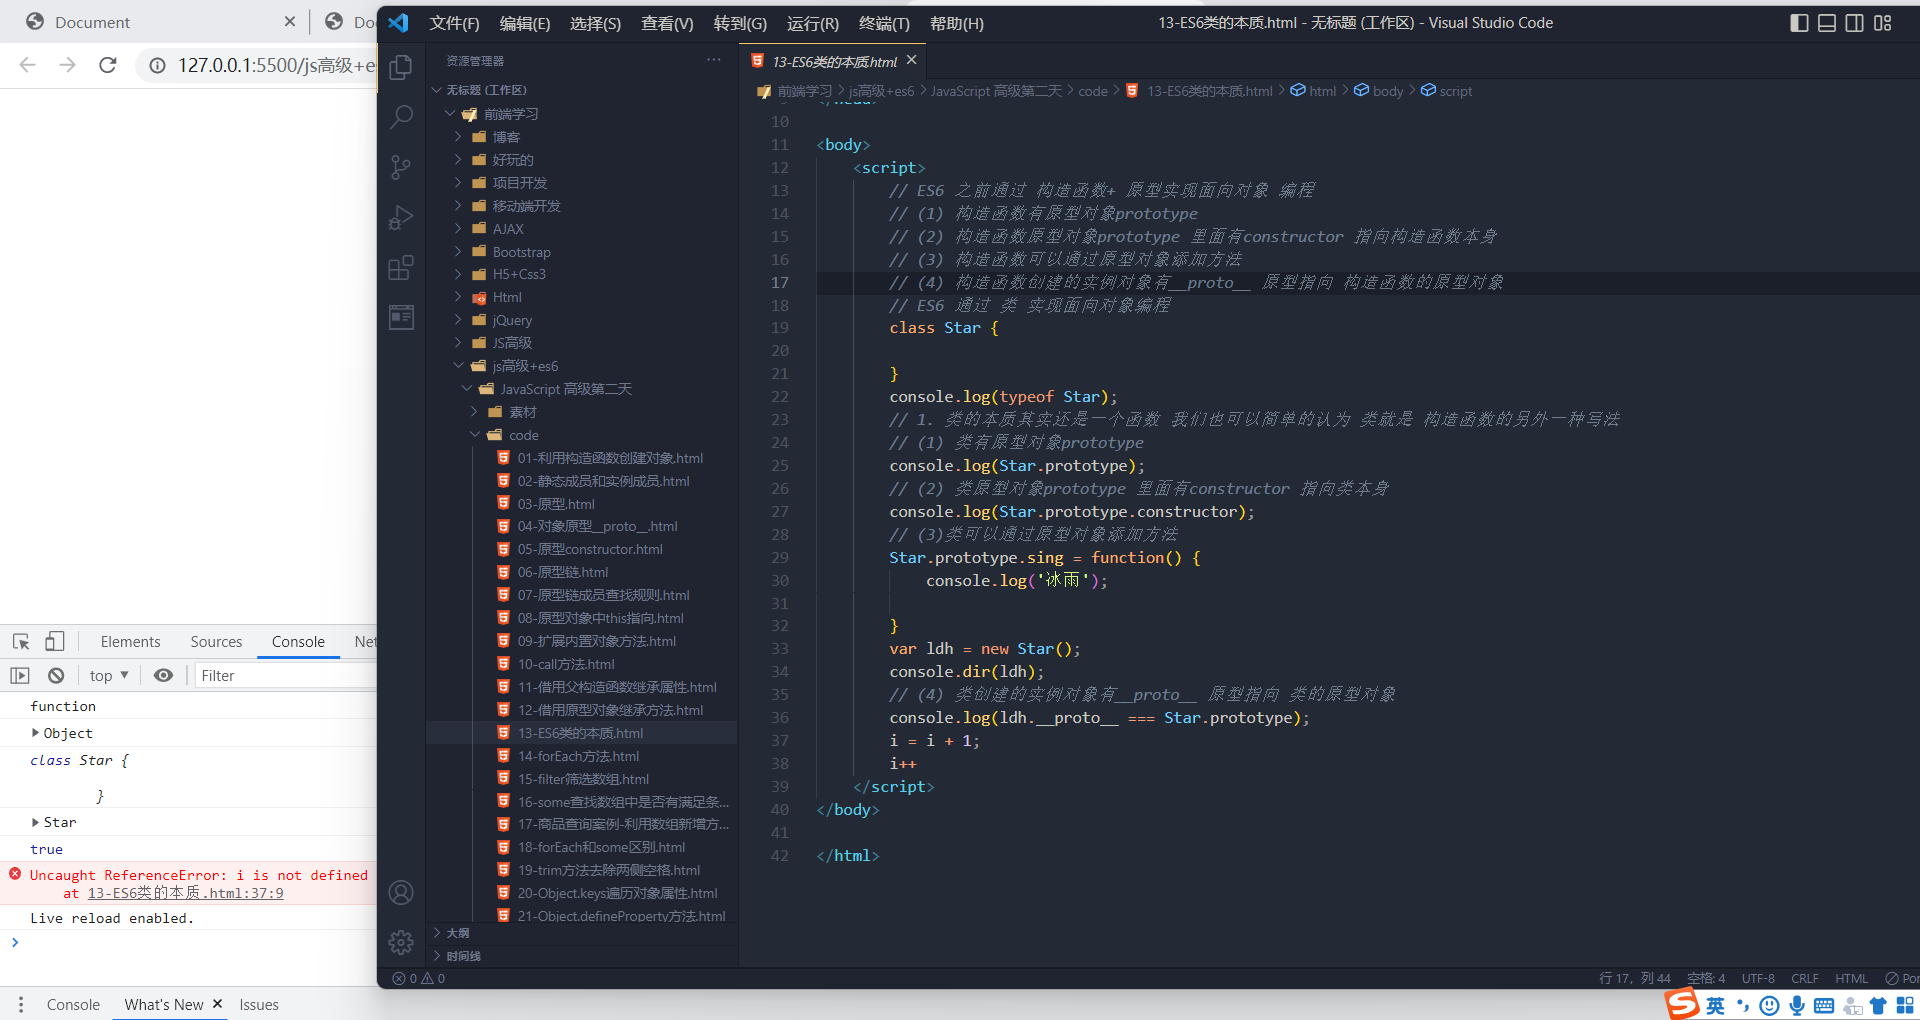This screenshot has height=1020, width=1920.
Task: Toggle console sidebar icon
Action: (20, 676)
